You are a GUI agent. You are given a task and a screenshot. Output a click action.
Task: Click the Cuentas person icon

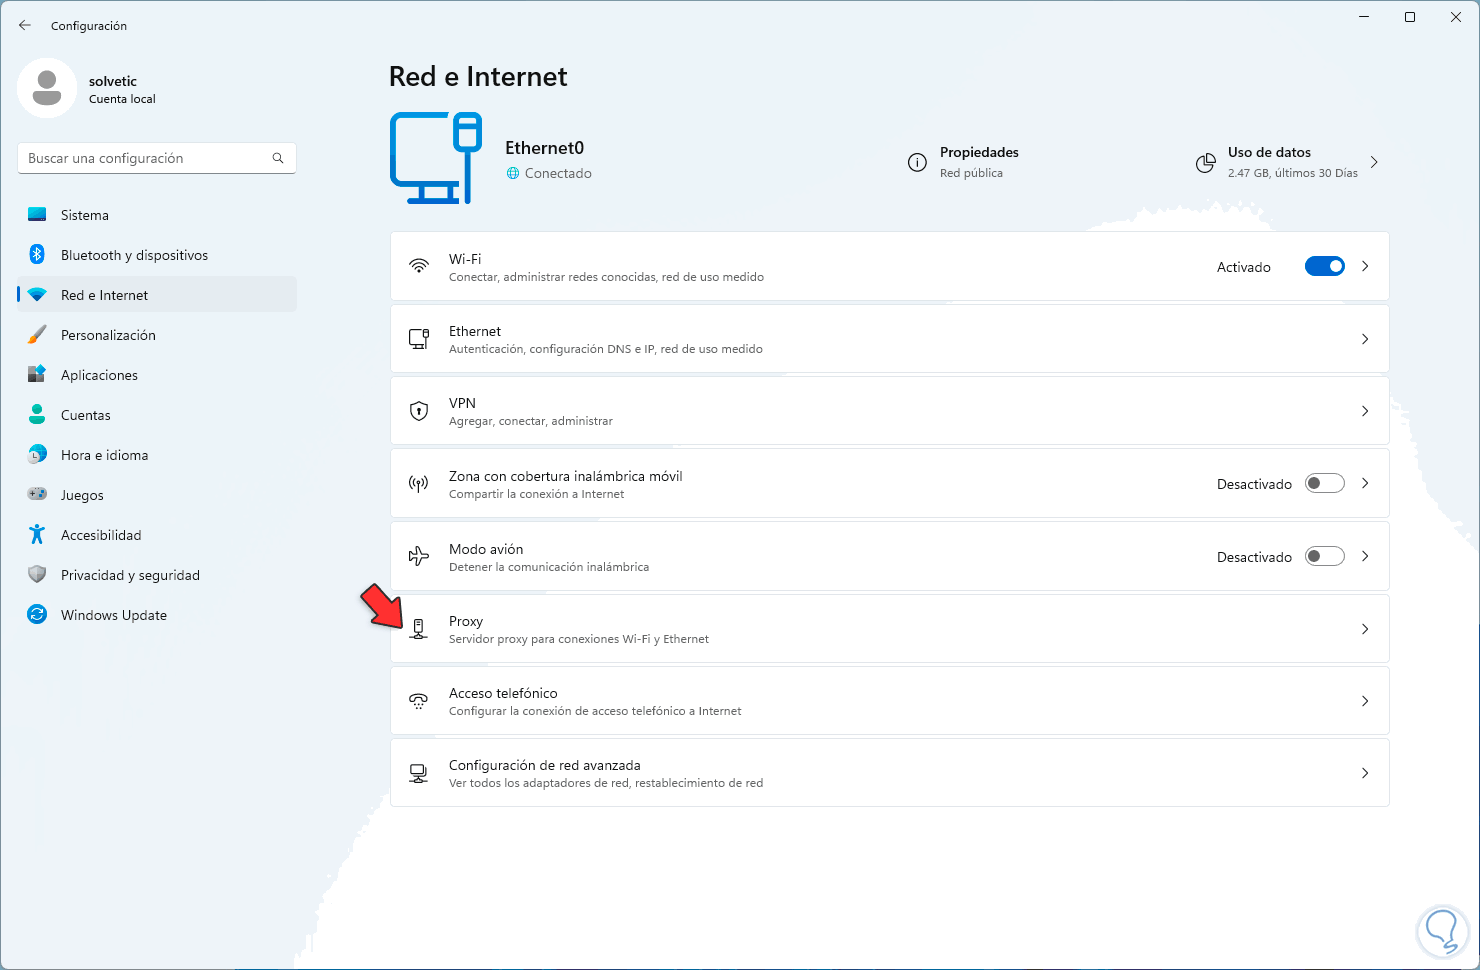[x=37, y=415]
